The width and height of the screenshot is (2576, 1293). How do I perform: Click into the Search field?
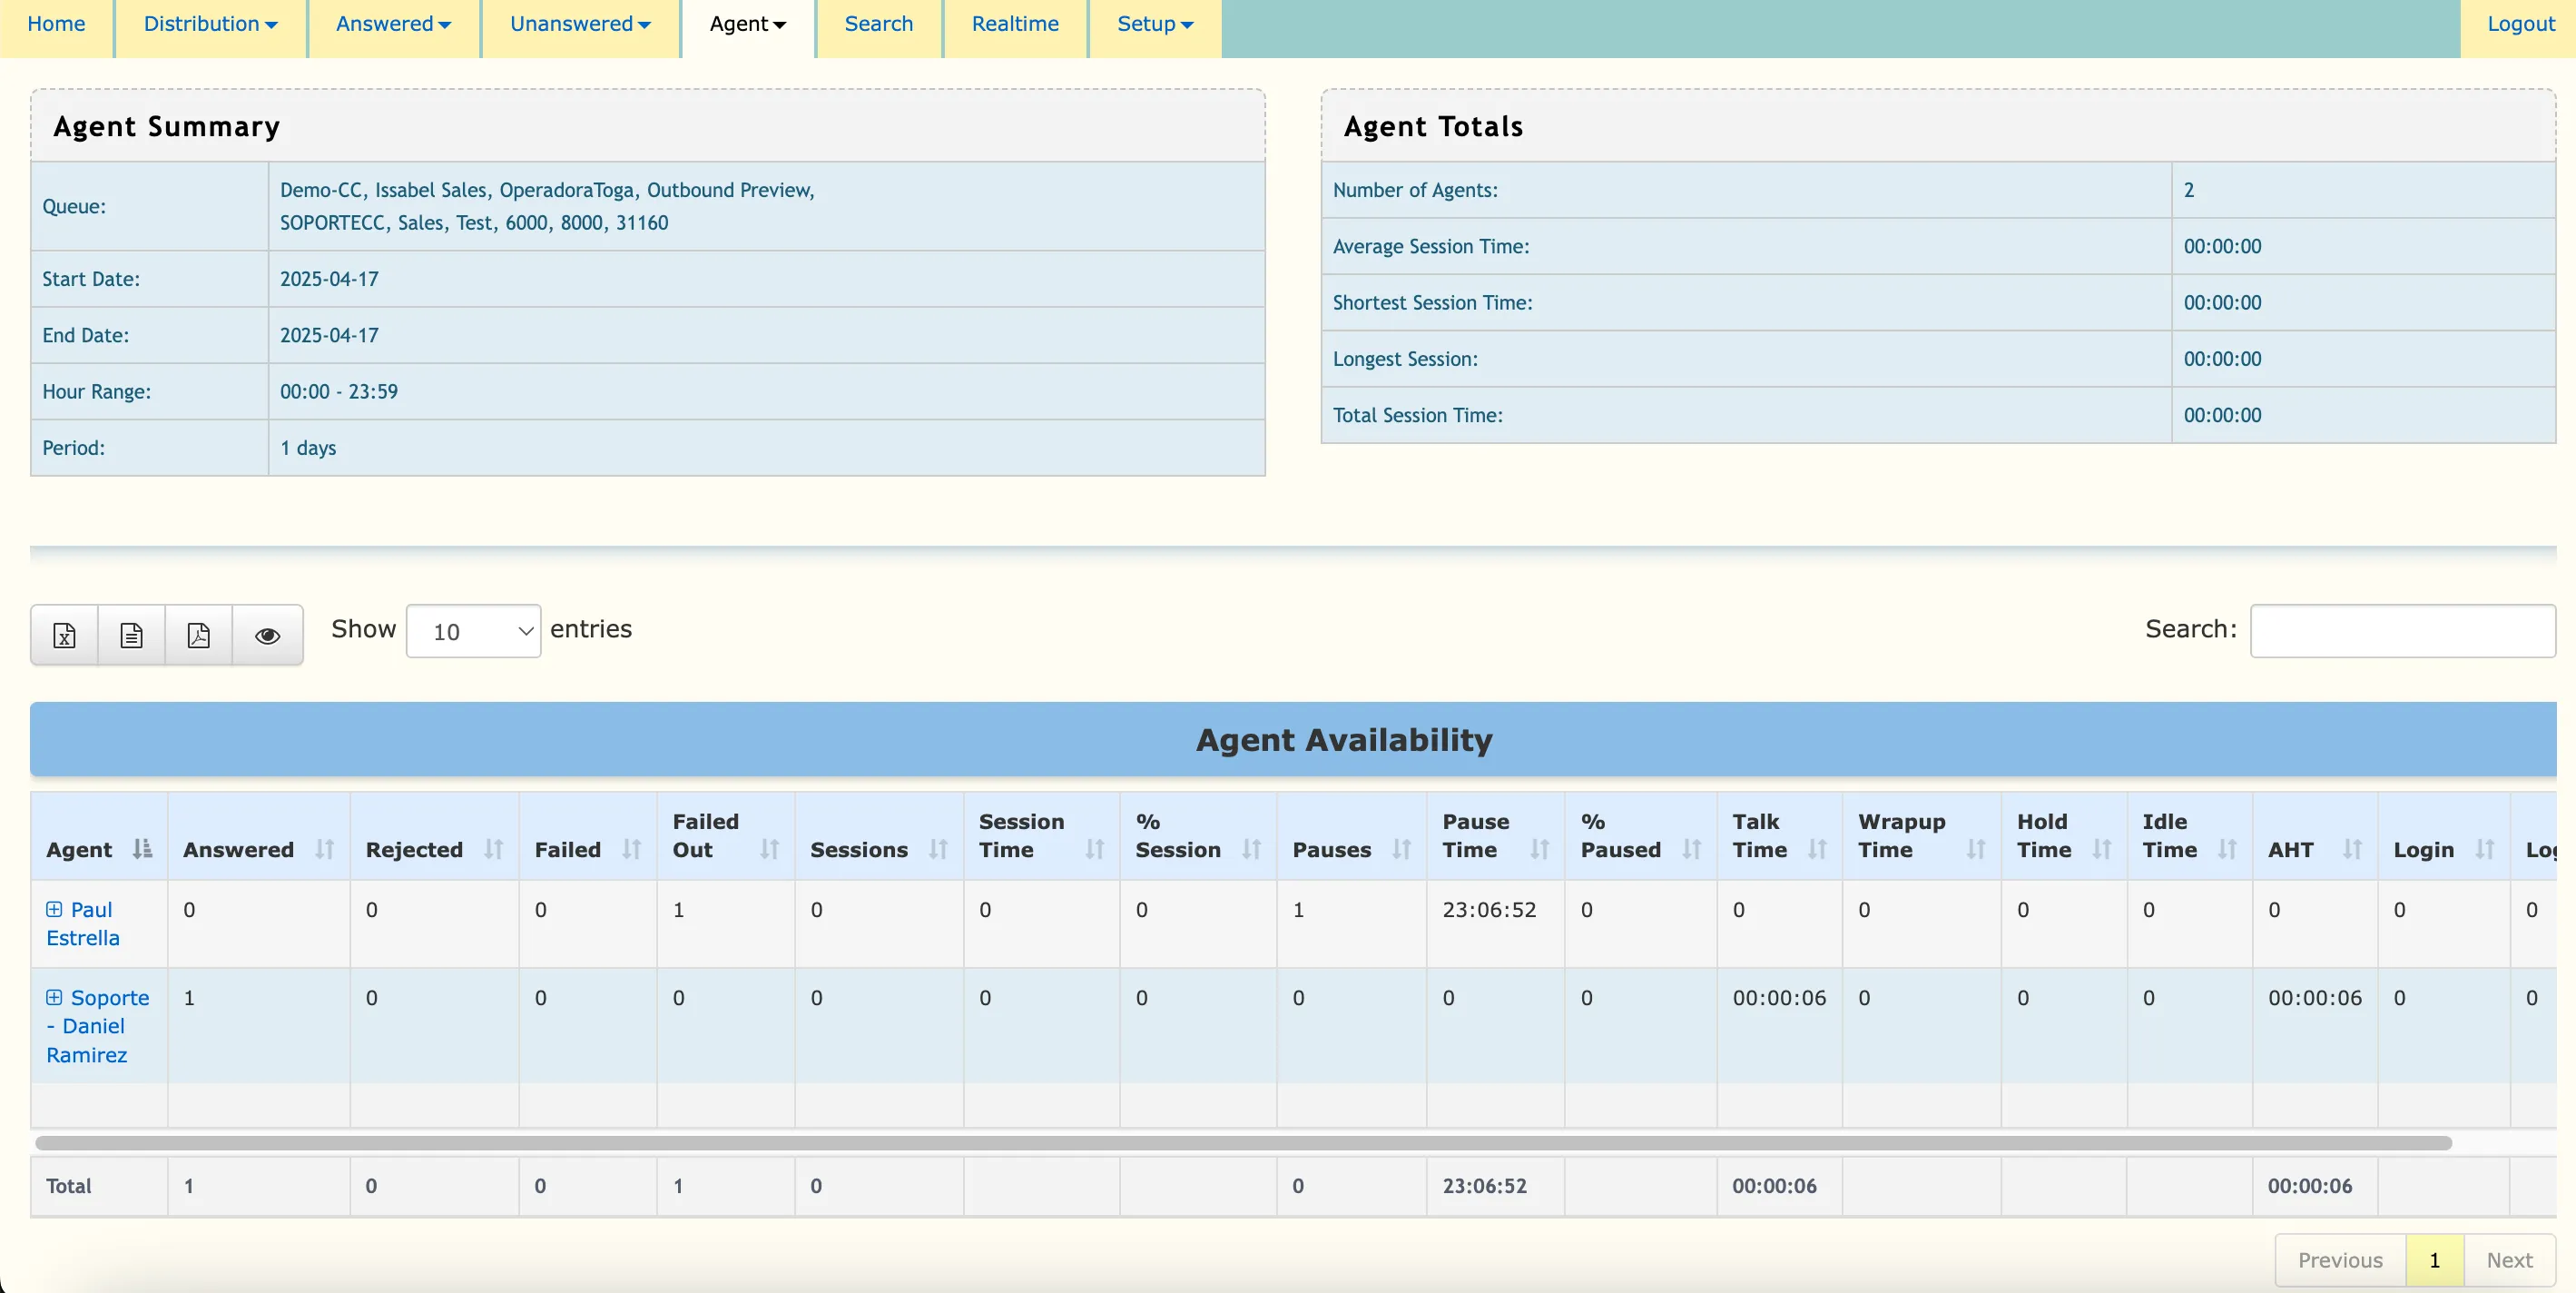pyautogui.click(x=2402, y=630)
